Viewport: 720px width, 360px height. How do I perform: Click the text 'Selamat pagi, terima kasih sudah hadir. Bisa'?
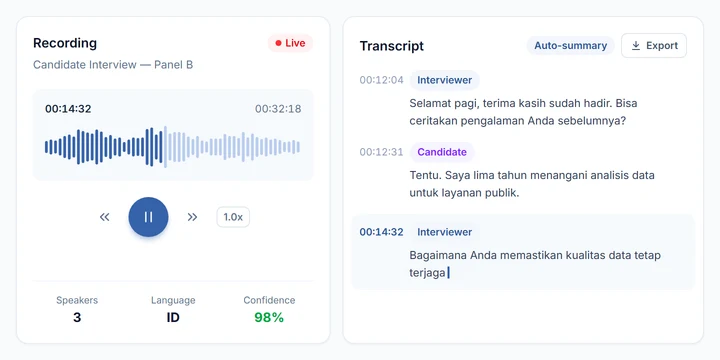(x=523, y=103)
